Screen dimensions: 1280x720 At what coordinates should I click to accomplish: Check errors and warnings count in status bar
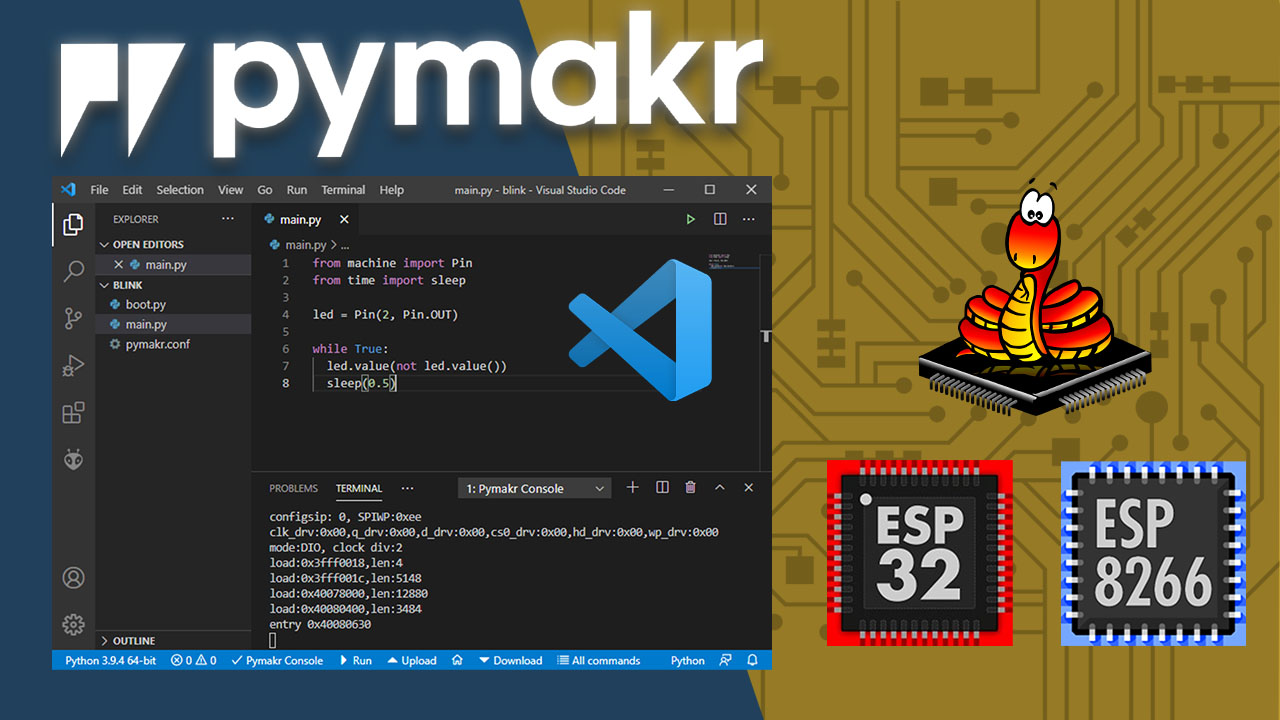tap(193, 660)
